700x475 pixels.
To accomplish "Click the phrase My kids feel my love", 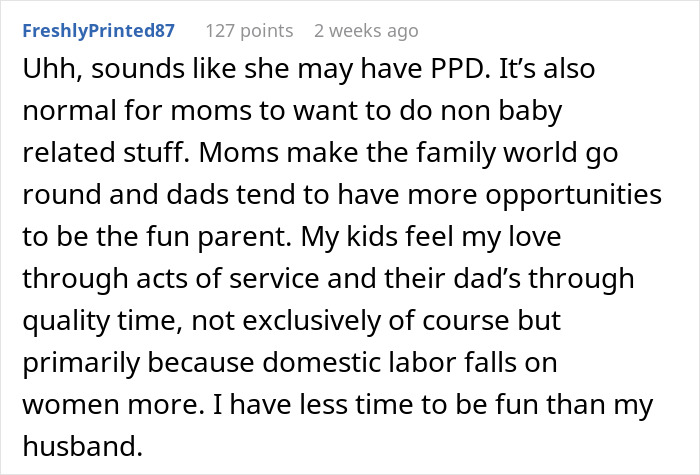I will [x=431, y=237].
